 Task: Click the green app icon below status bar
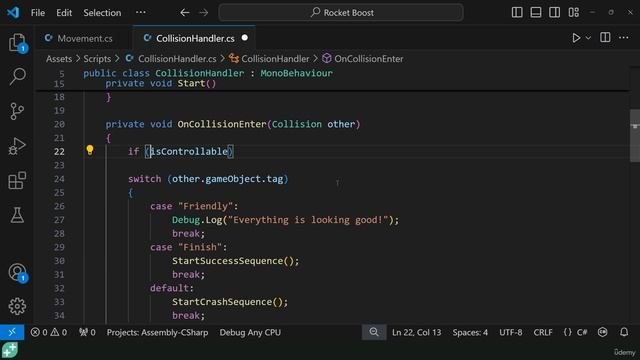tap(10, 350)
